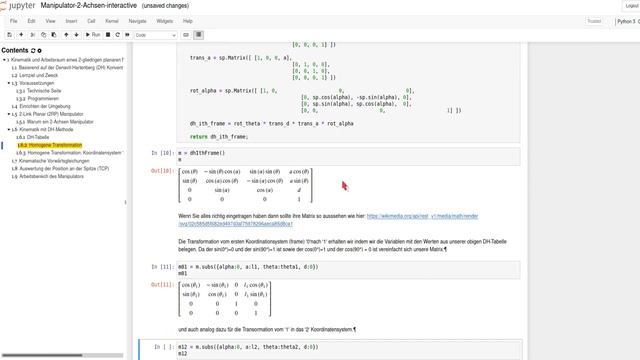Viewport: 640px width, 360px height.
Task: Refresh the Contents table icon
Action: click(33, 51)
